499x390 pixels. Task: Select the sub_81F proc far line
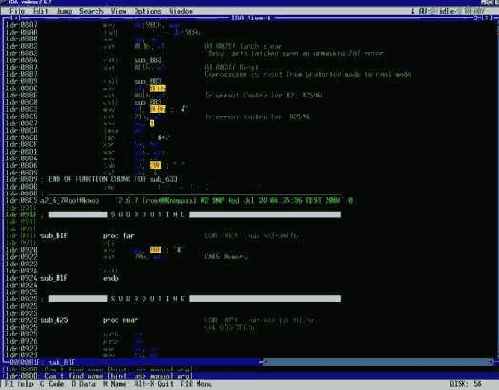(87, 236)
